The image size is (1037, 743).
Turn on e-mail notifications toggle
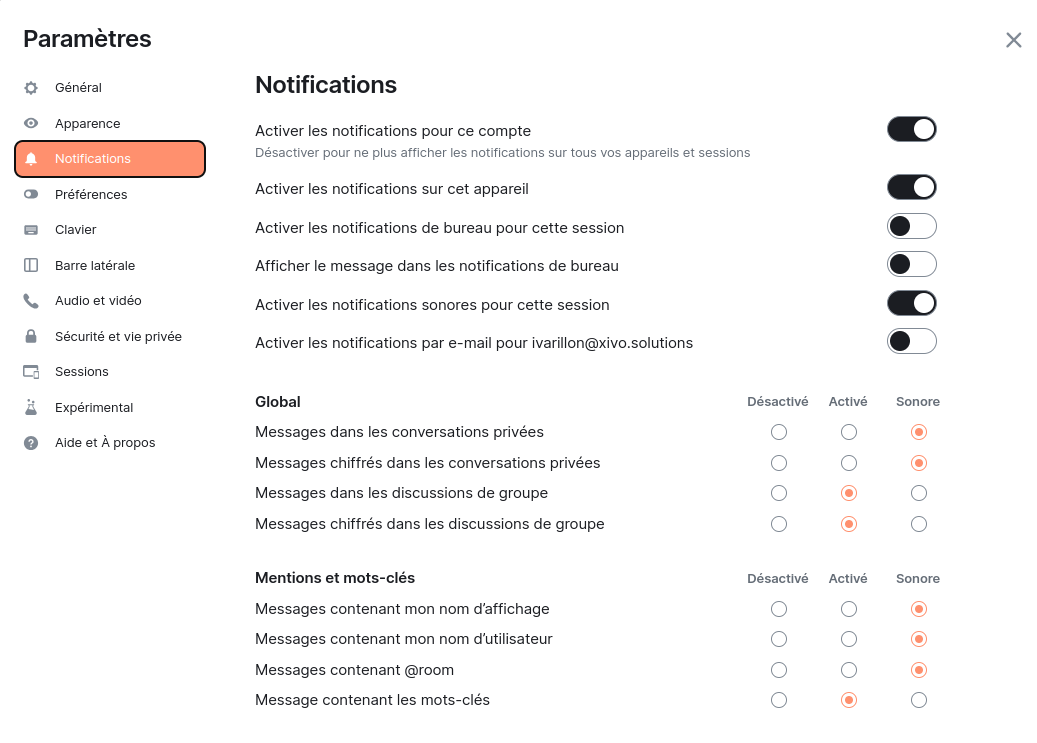pos(911,341)
